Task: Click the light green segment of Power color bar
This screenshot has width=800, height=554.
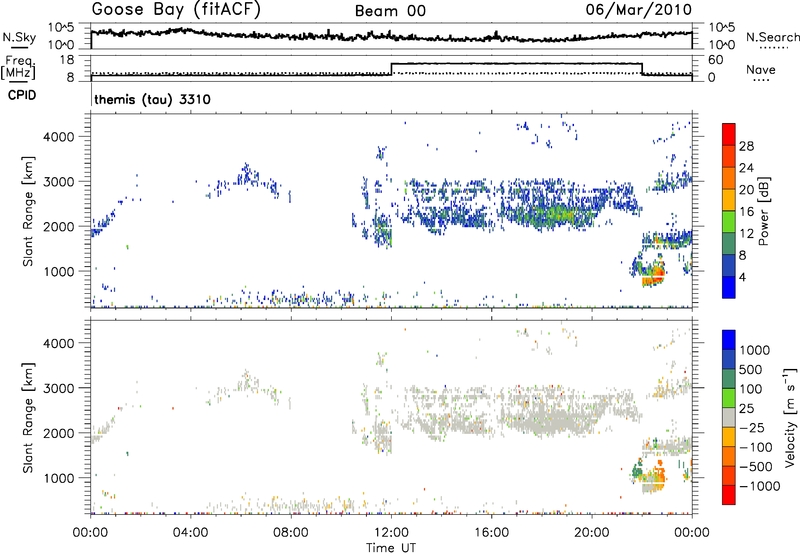Action: click(729, 221)
